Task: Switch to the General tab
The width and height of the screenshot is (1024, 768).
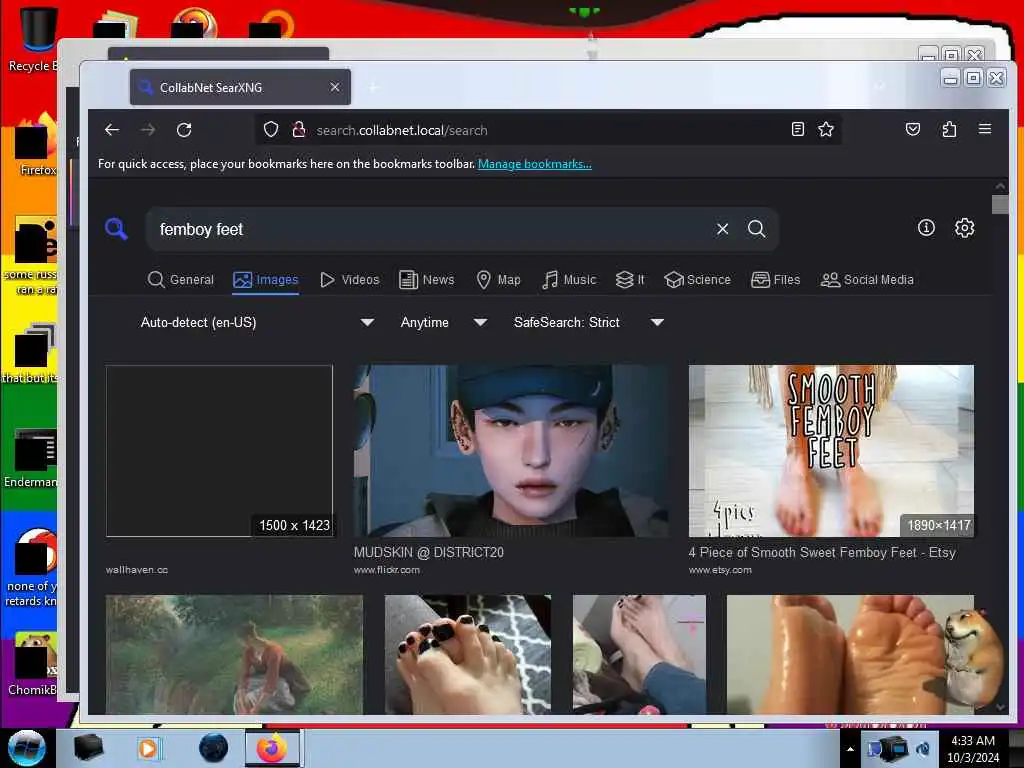Action: point(181,280)
